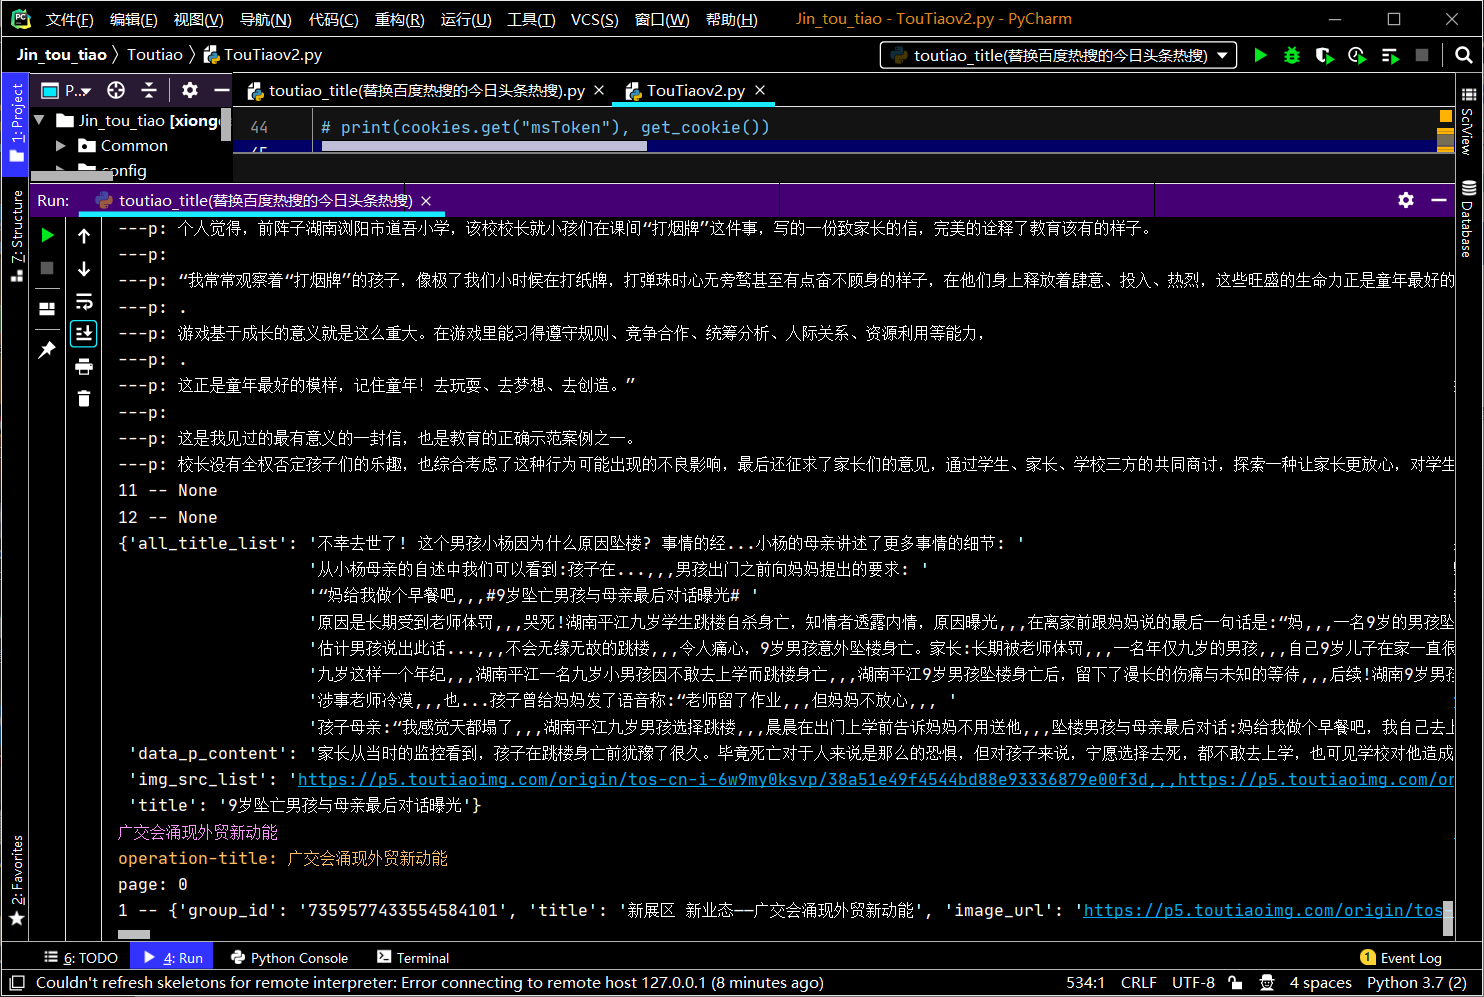Open the Database side panel

[x=1468, y=219]
